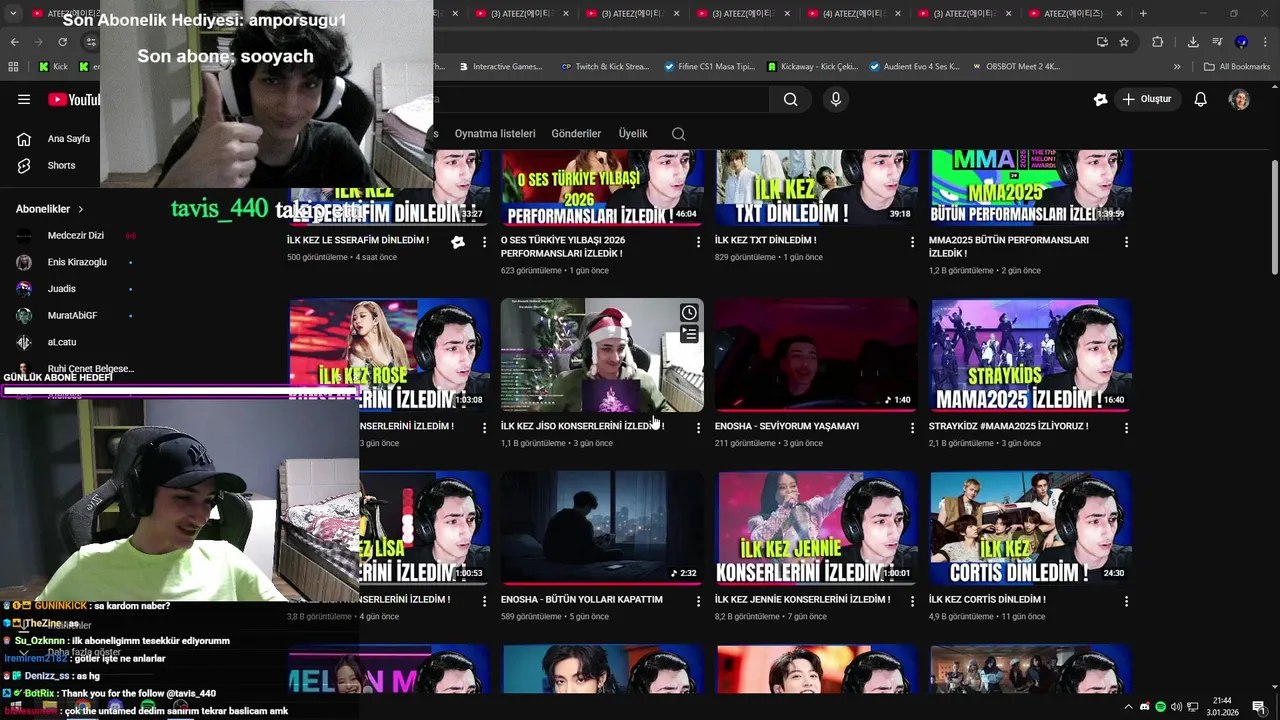Show Chrome downloads

click(x=1193, y=42)
